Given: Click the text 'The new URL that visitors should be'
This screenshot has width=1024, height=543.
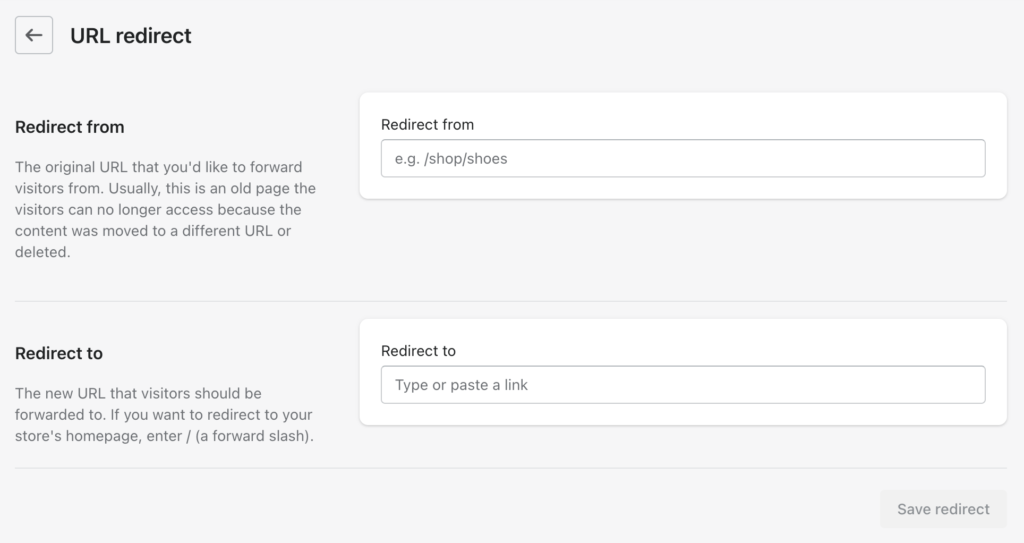Looking at the screenshot, I should pyautogui.click(x=138, y=393).
